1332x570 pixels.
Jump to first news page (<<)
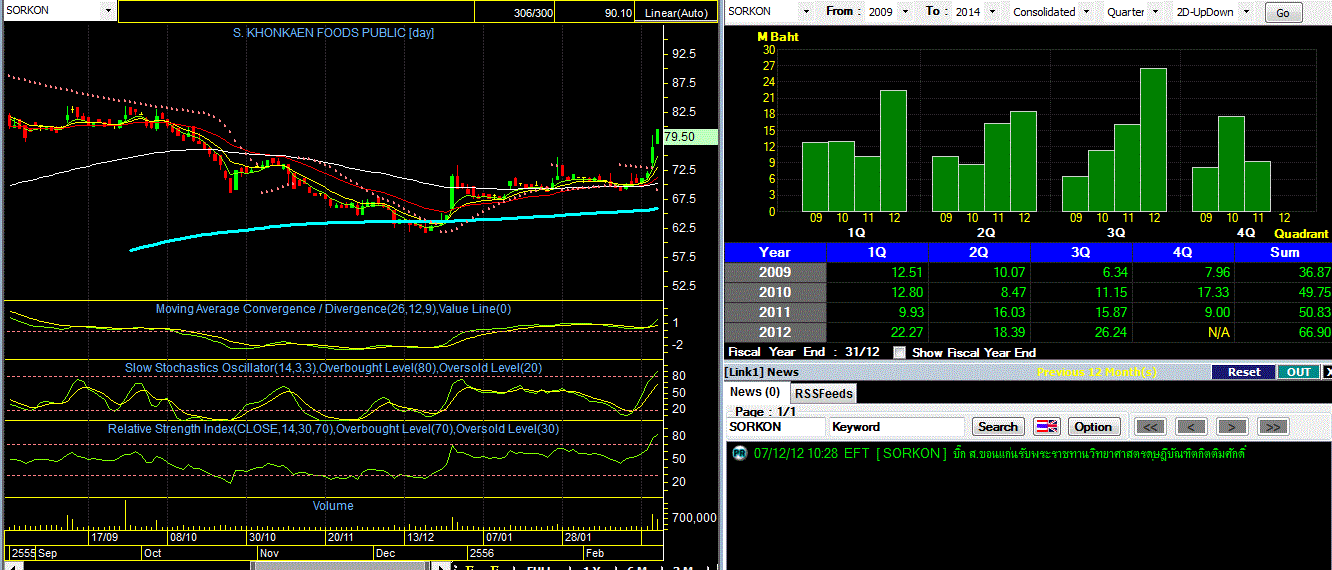(1151, 426)
